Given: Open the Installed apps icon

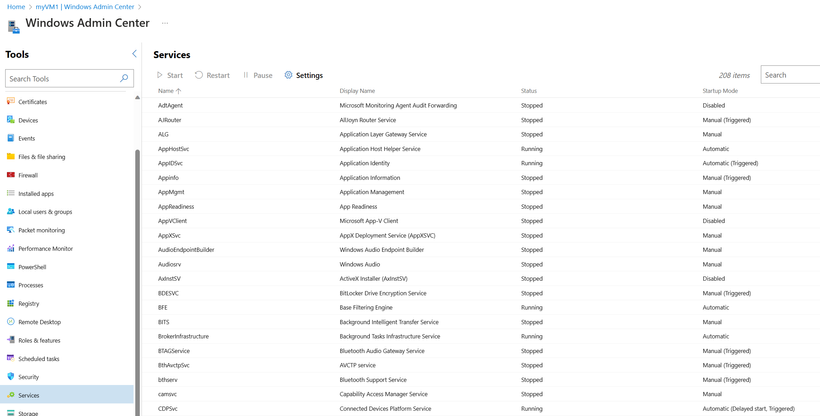Looking at the screenshot, I should pos(10,193).
